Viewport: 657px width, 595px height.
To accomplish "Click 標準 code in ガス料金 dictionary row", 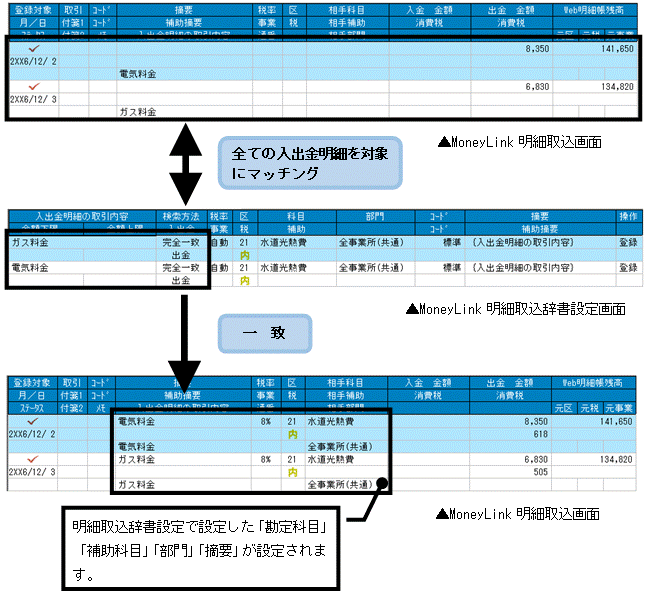I will [452, 242].
